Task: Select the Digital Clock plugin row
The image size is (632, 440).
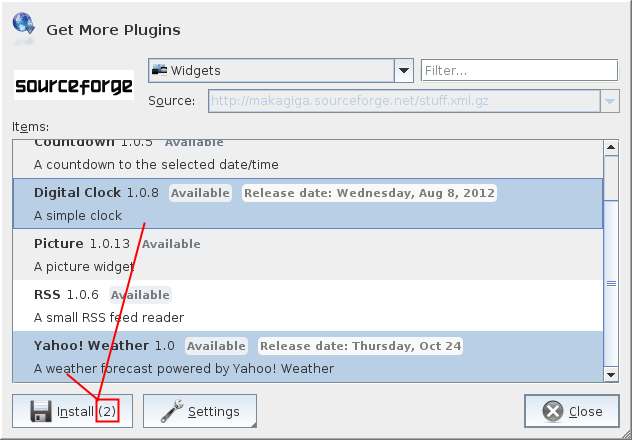Action: pos(308,204)
